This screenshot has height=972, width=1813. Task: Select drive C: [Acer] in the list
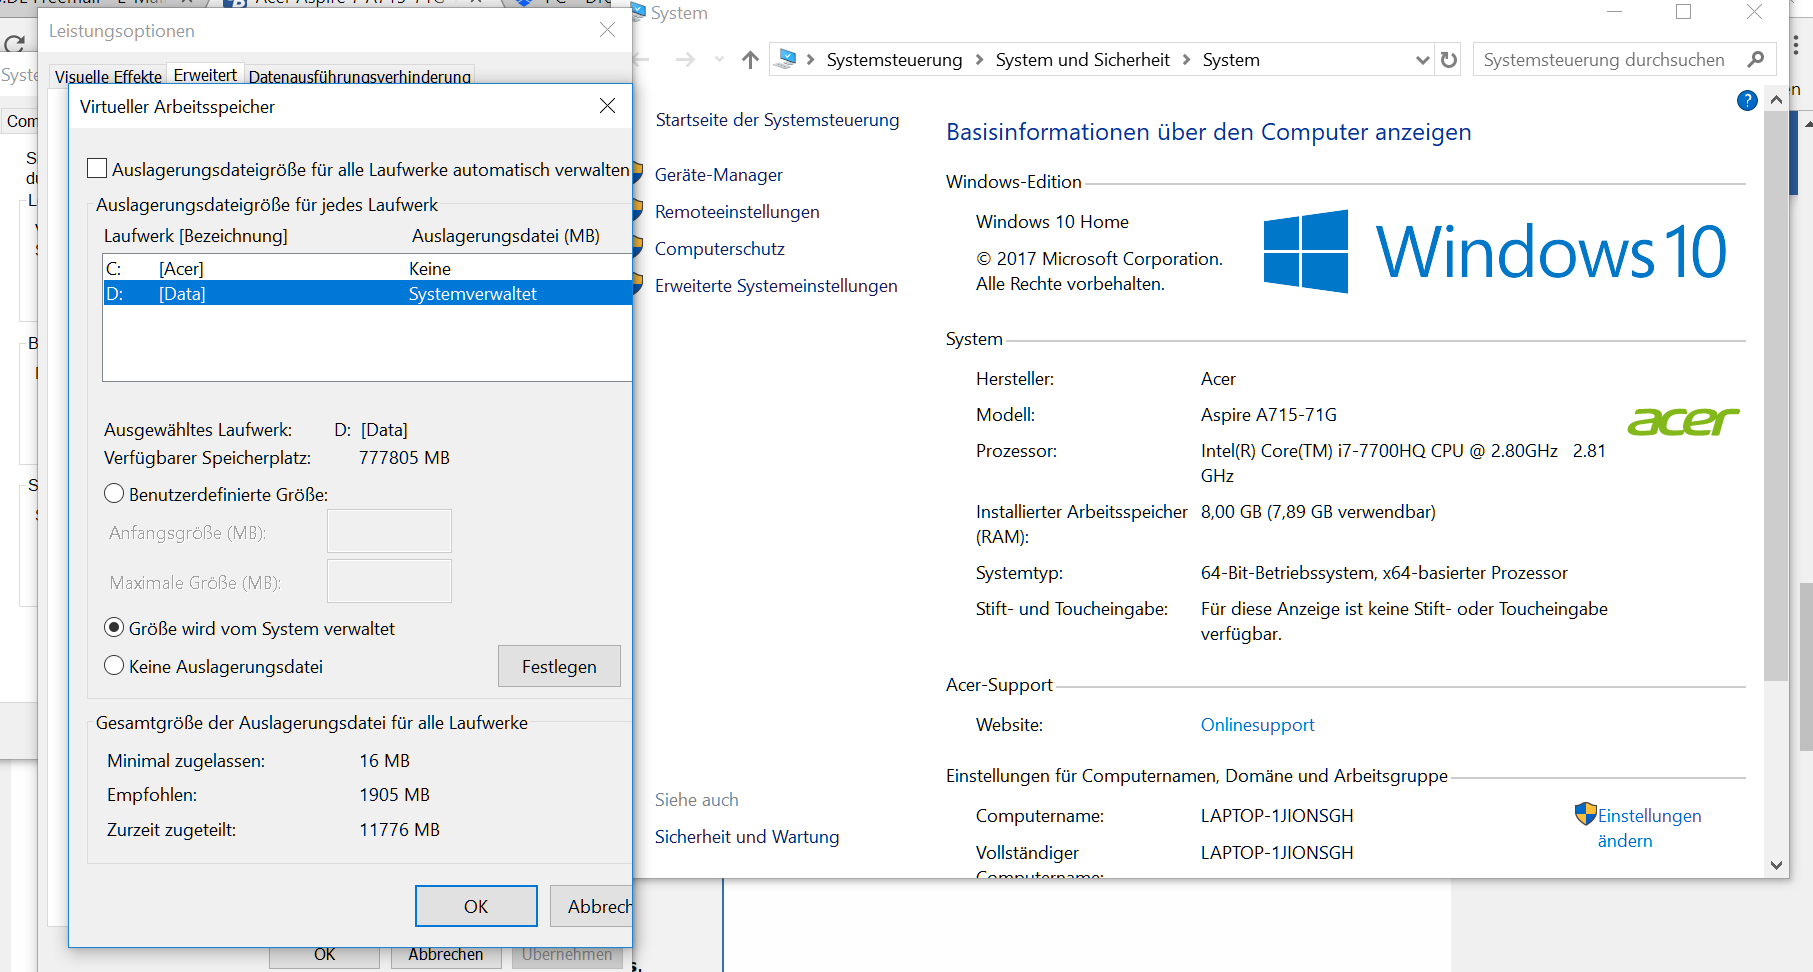[x=367, y=268]
